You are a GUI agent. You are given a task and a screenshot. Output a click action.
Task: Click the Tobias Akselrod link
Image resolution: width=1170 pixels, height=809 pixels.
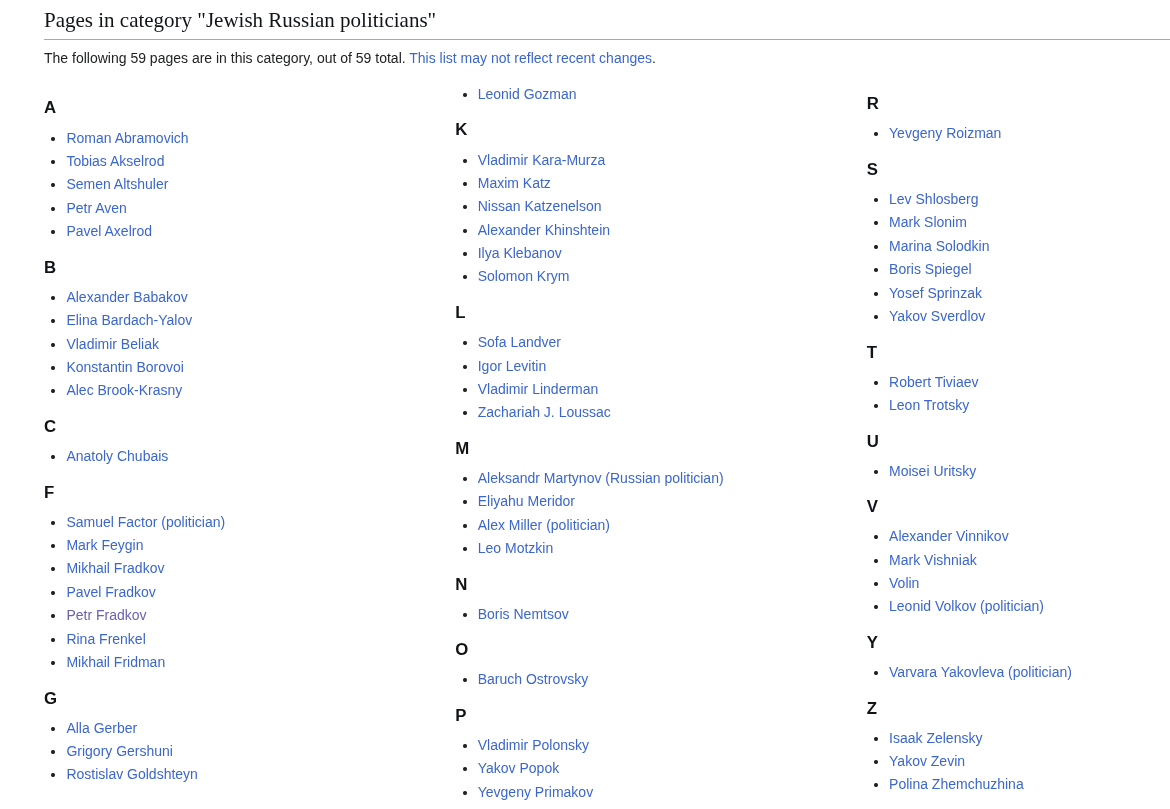click(x=115, y=161)
